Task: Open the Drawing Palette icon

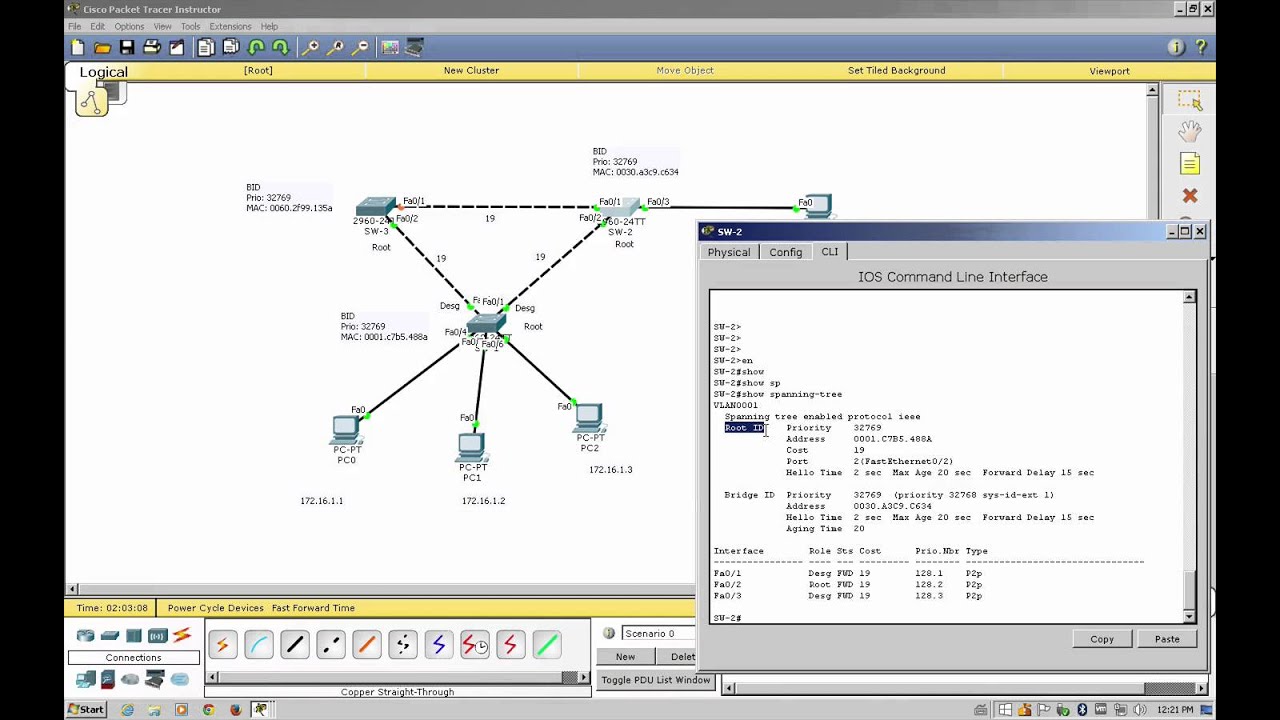Action: pyautogui.click(x=390, y=47)
